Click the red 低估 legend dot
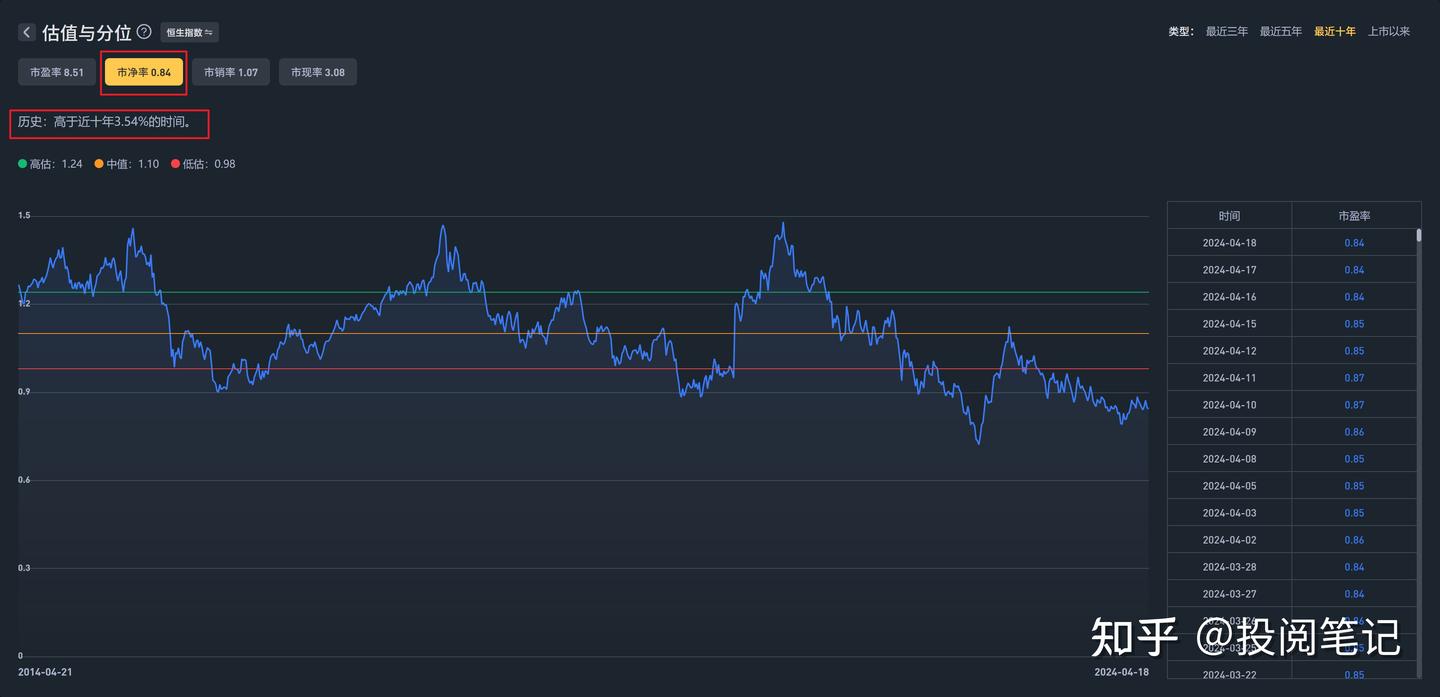1440x697 pixels. coord(176,164)
